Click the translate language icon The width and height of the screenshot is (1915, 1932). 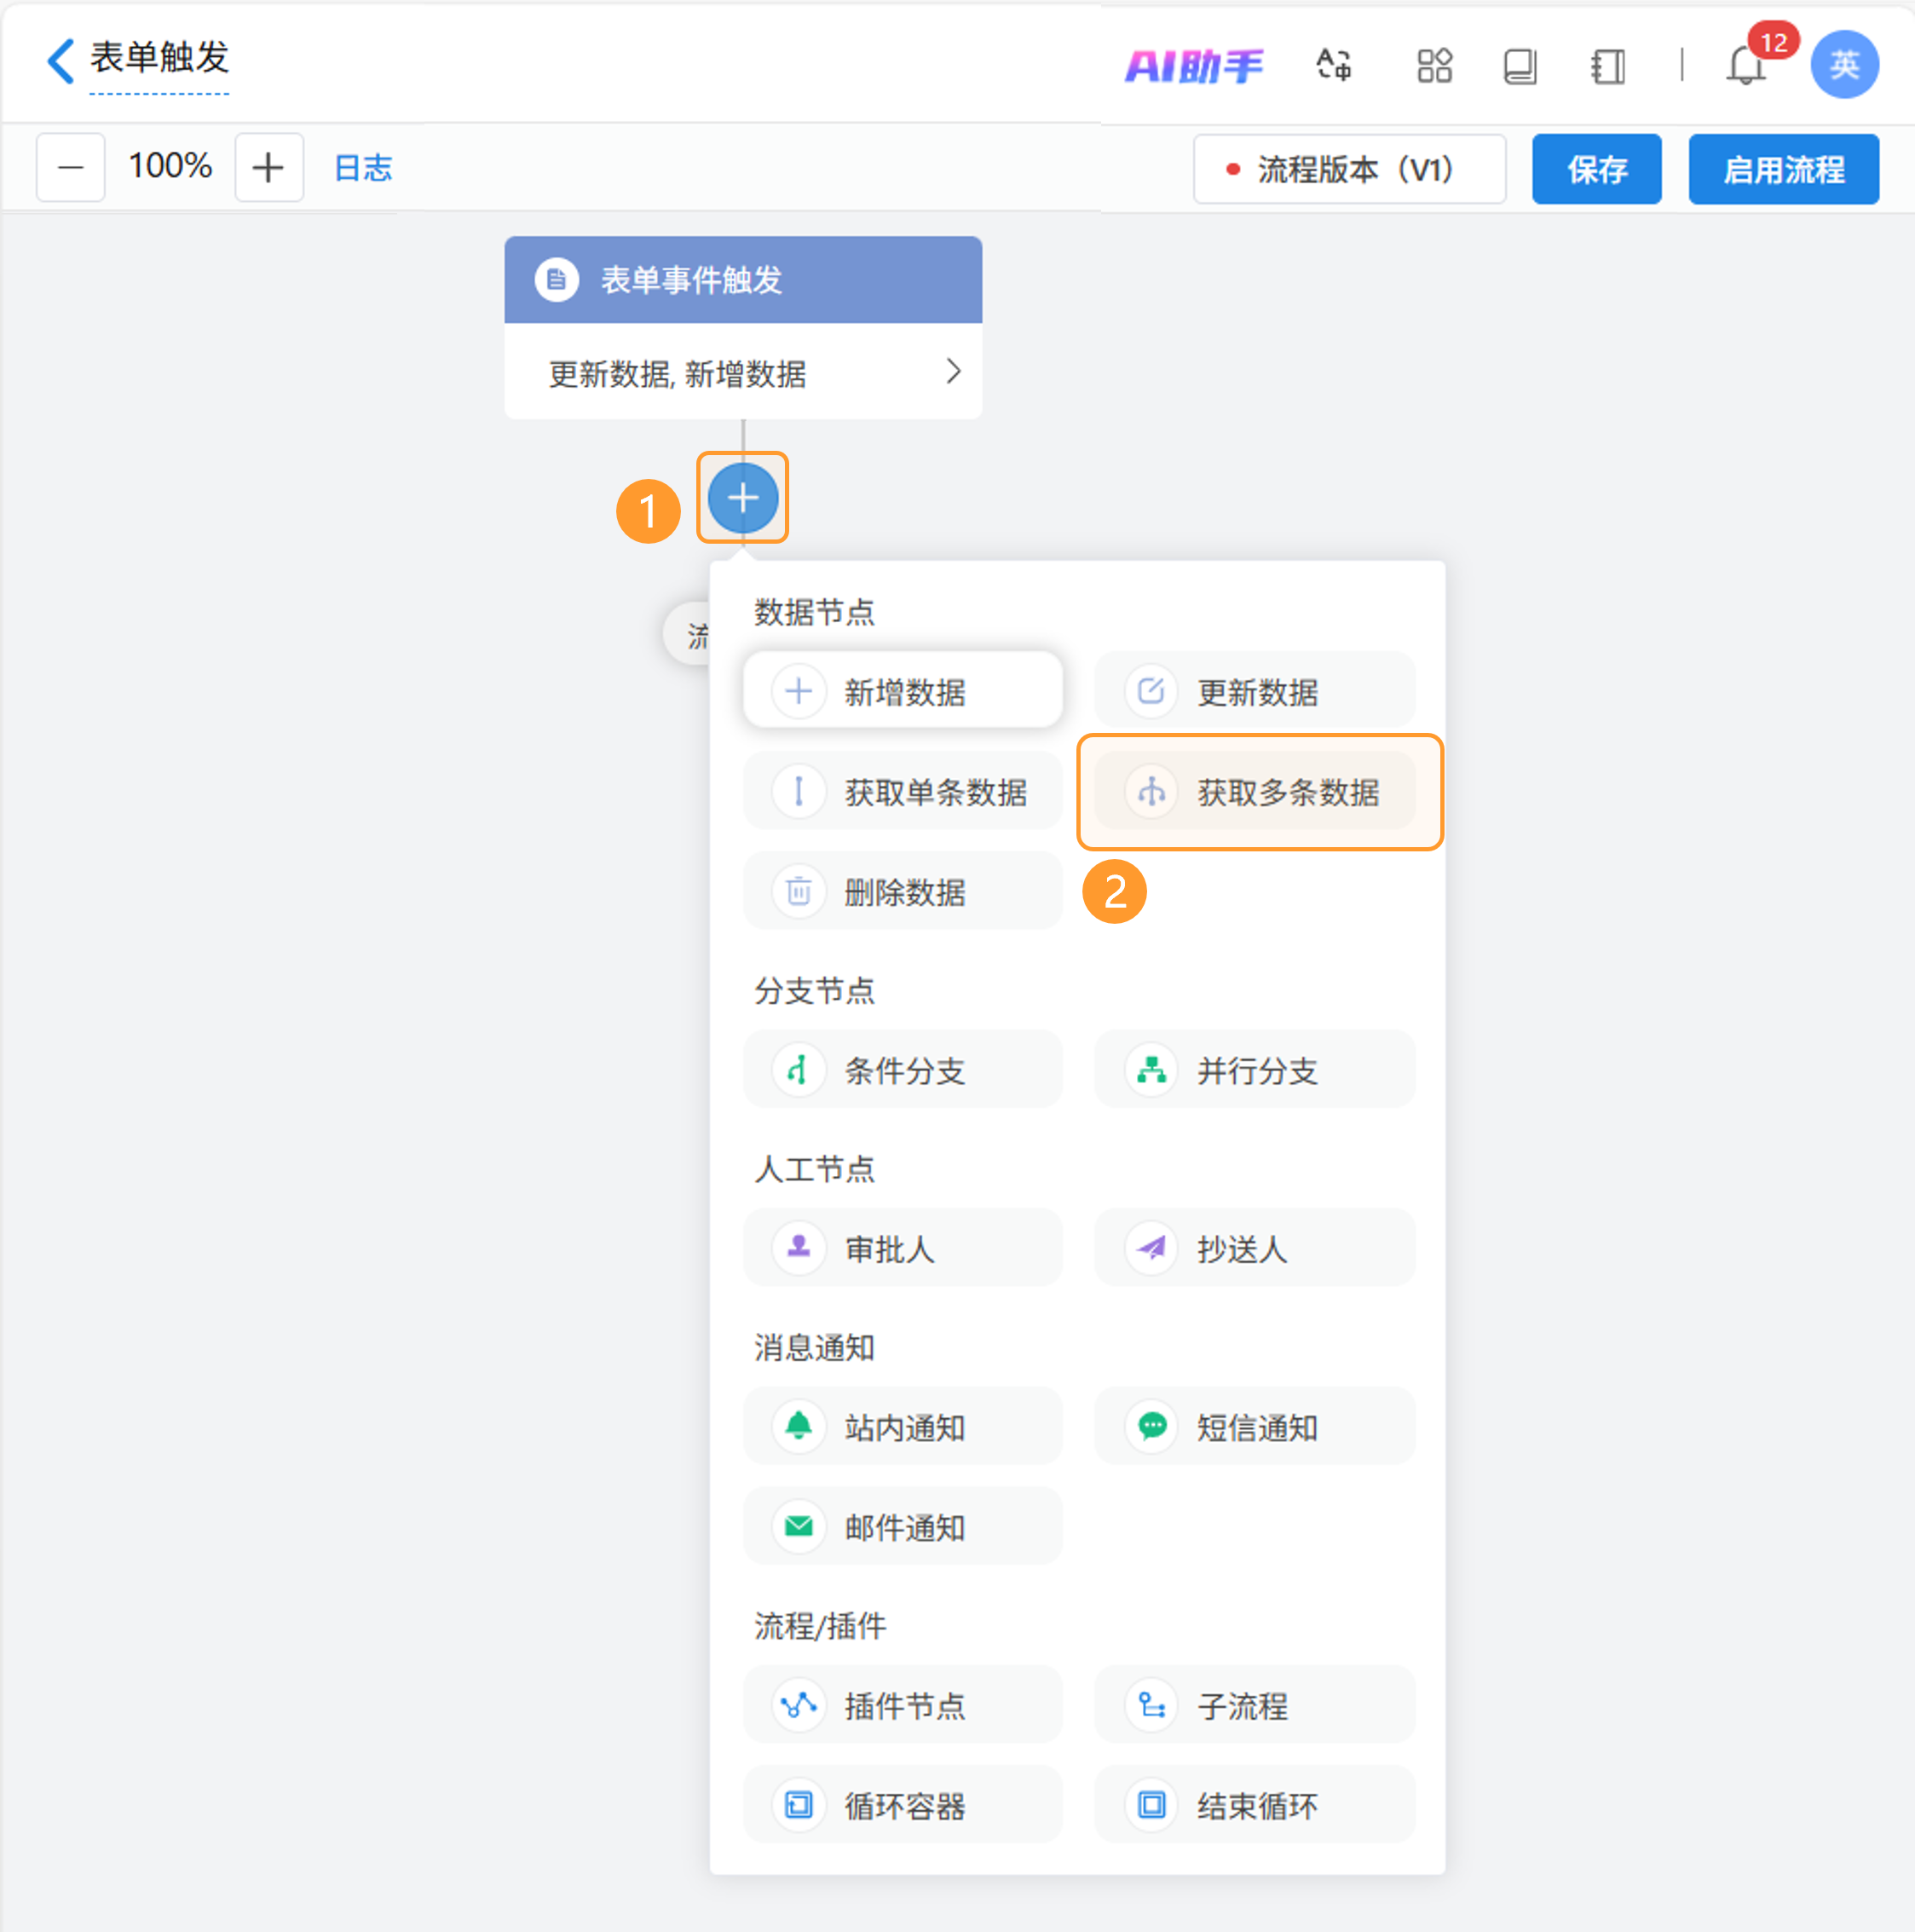(1333, 66)
